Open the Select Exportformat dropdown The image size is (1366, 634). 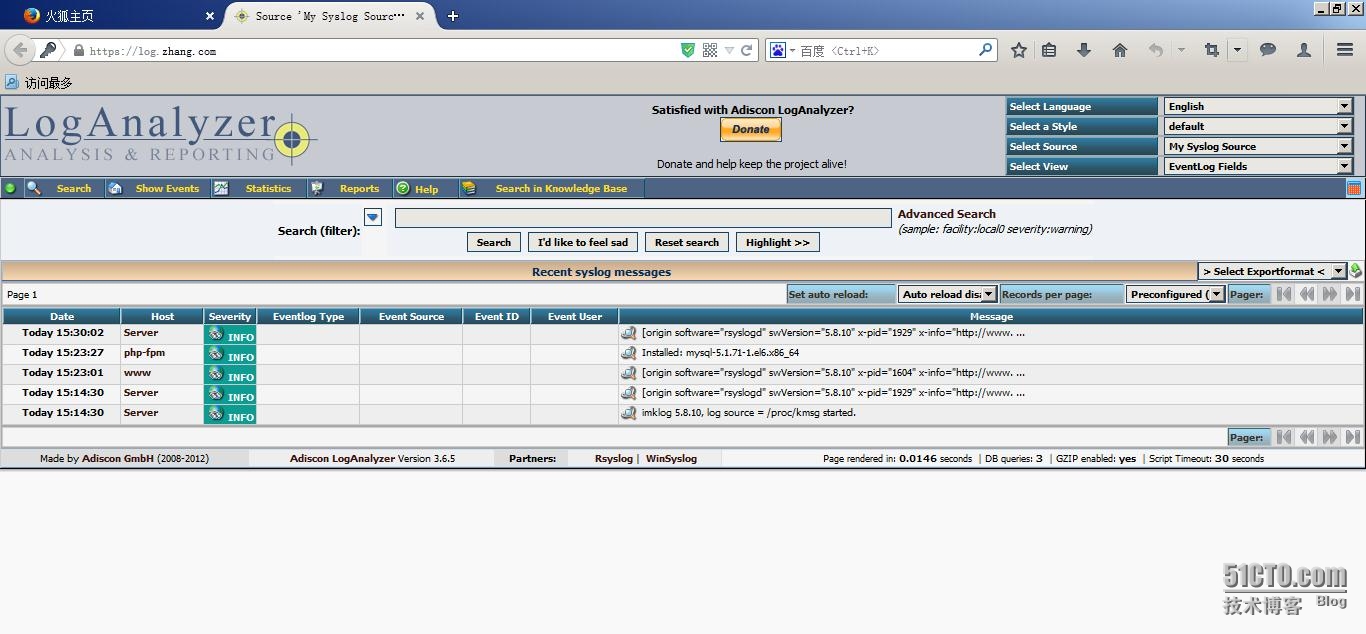click(1272, 271)
